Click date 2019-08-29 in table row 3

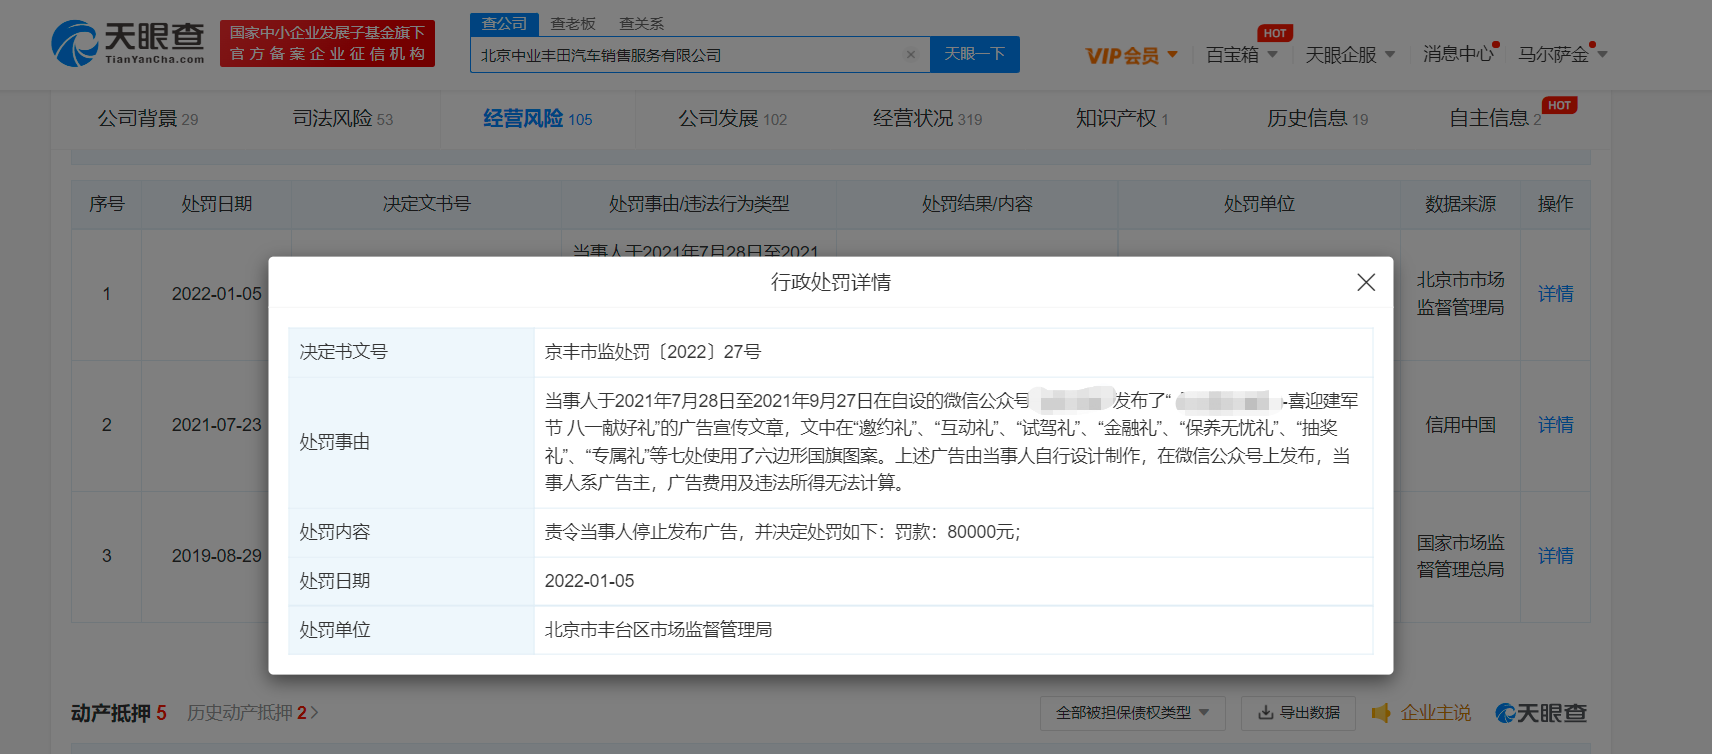[x=216, y=556]
